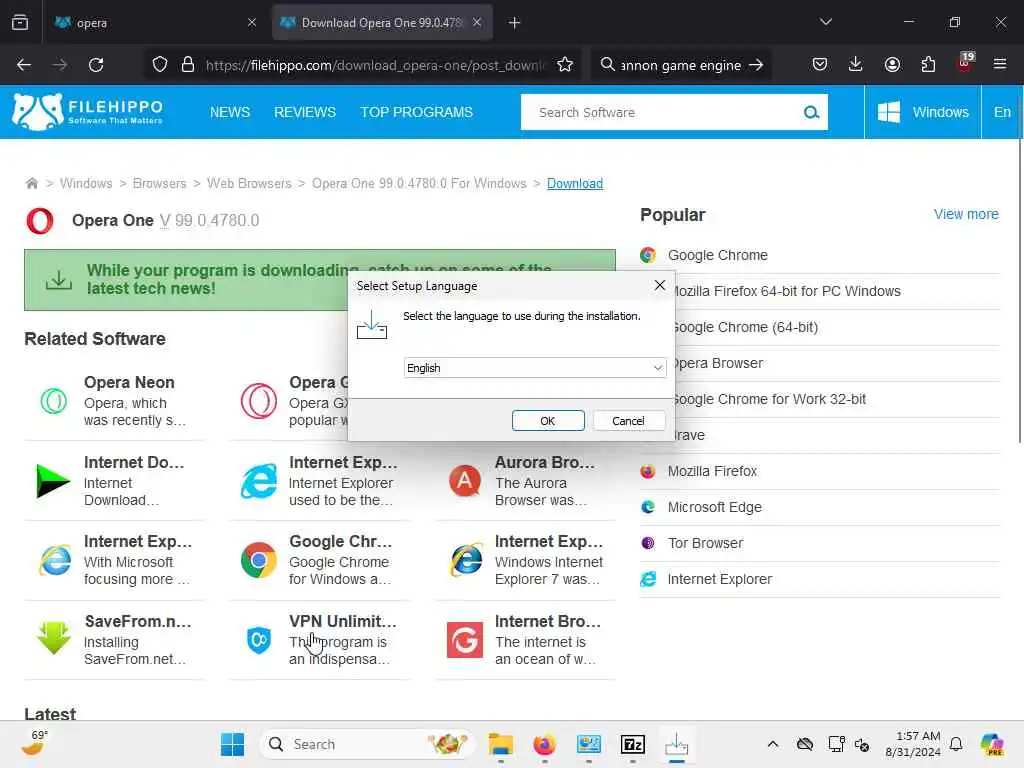Open the weather widget showing 69°
1024x768 pixels.
[x=35, y=743]
